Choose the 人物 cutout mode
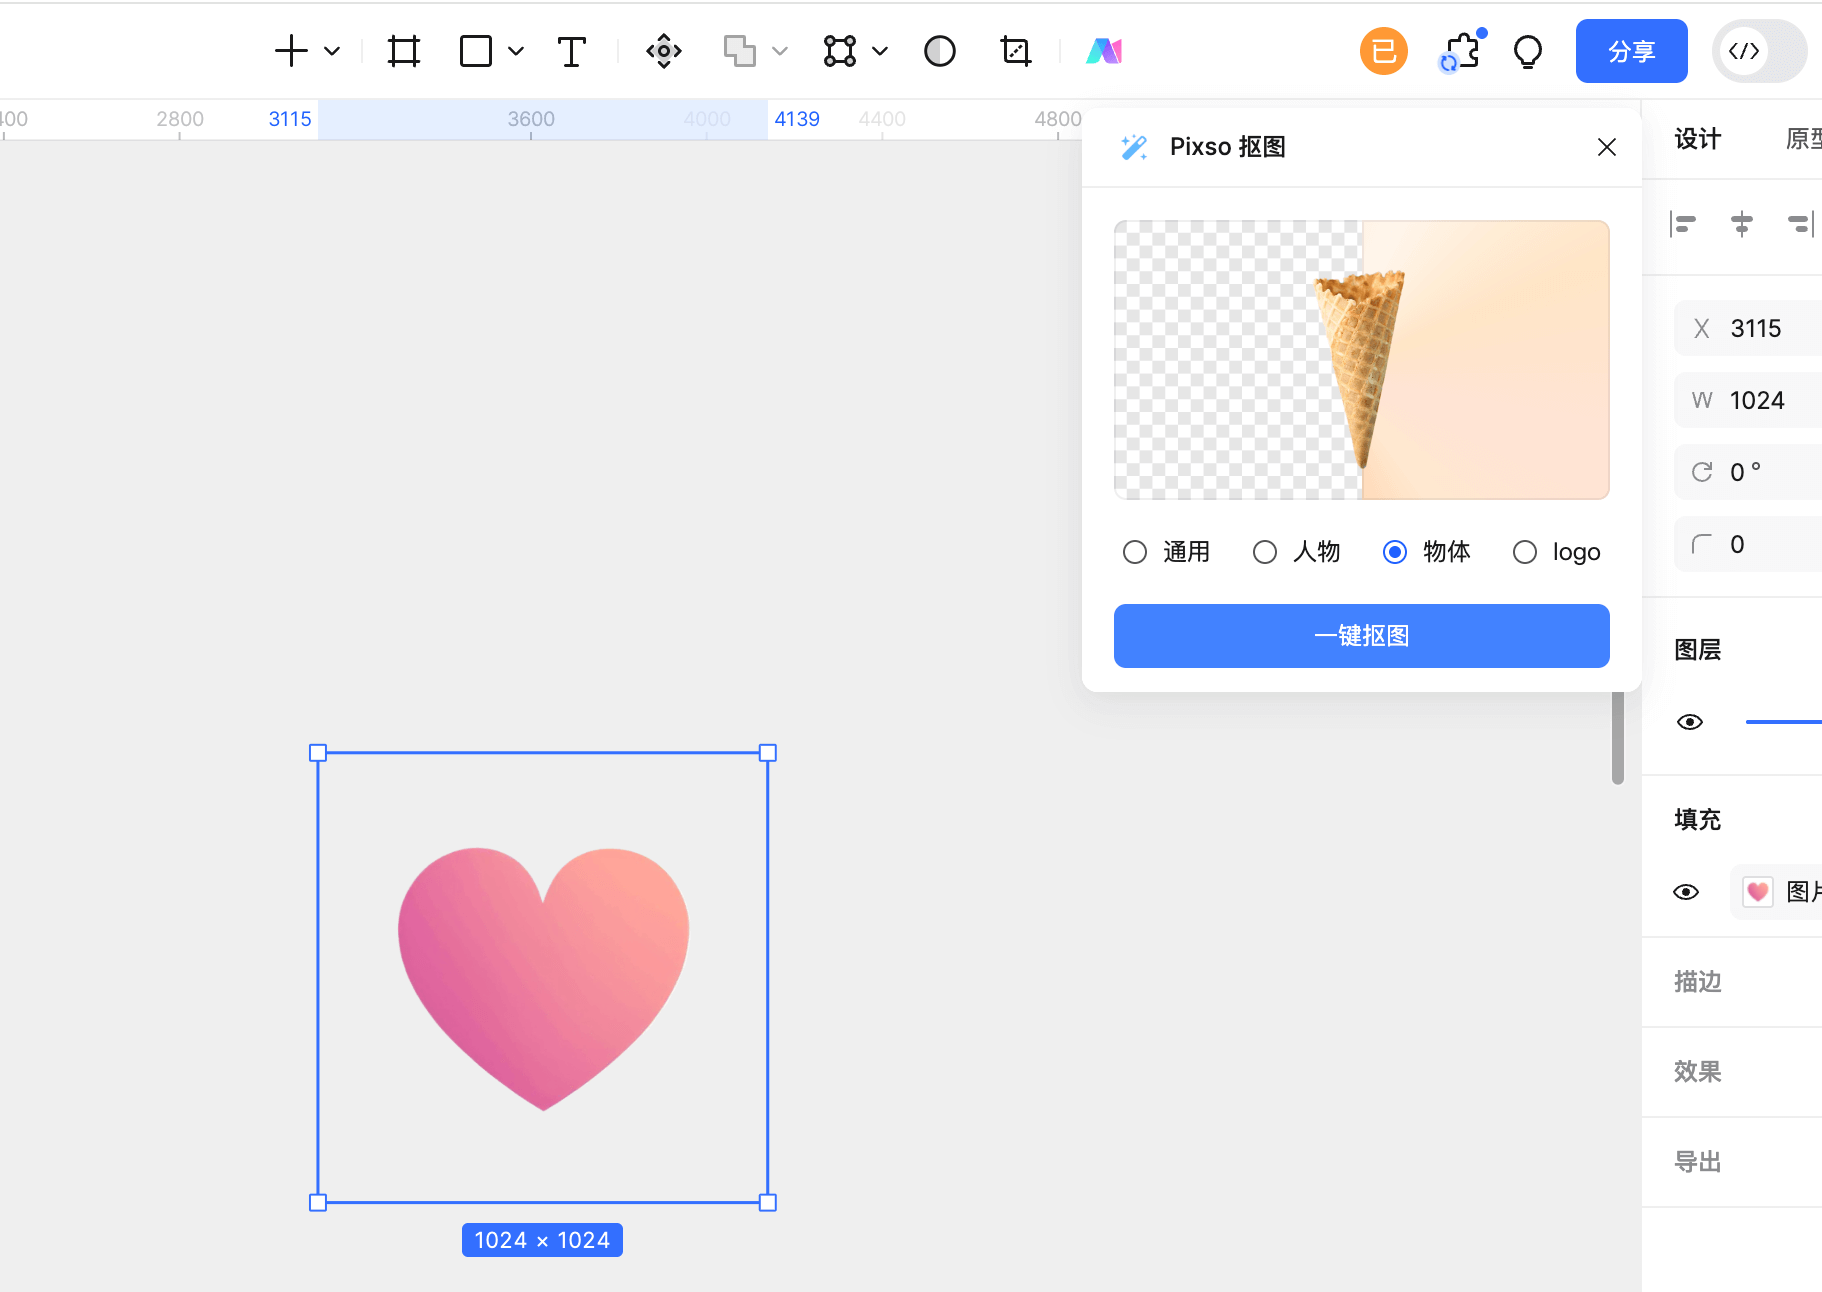The width and height of the screenshot is (1822, 1292). coord(1265,552)
